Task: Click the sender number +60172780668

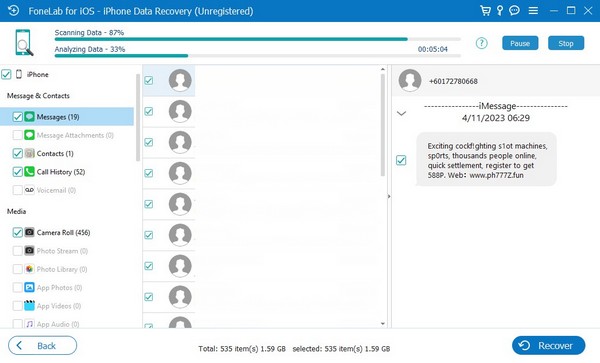Action: pyautogui.click(x=453, y=81)
